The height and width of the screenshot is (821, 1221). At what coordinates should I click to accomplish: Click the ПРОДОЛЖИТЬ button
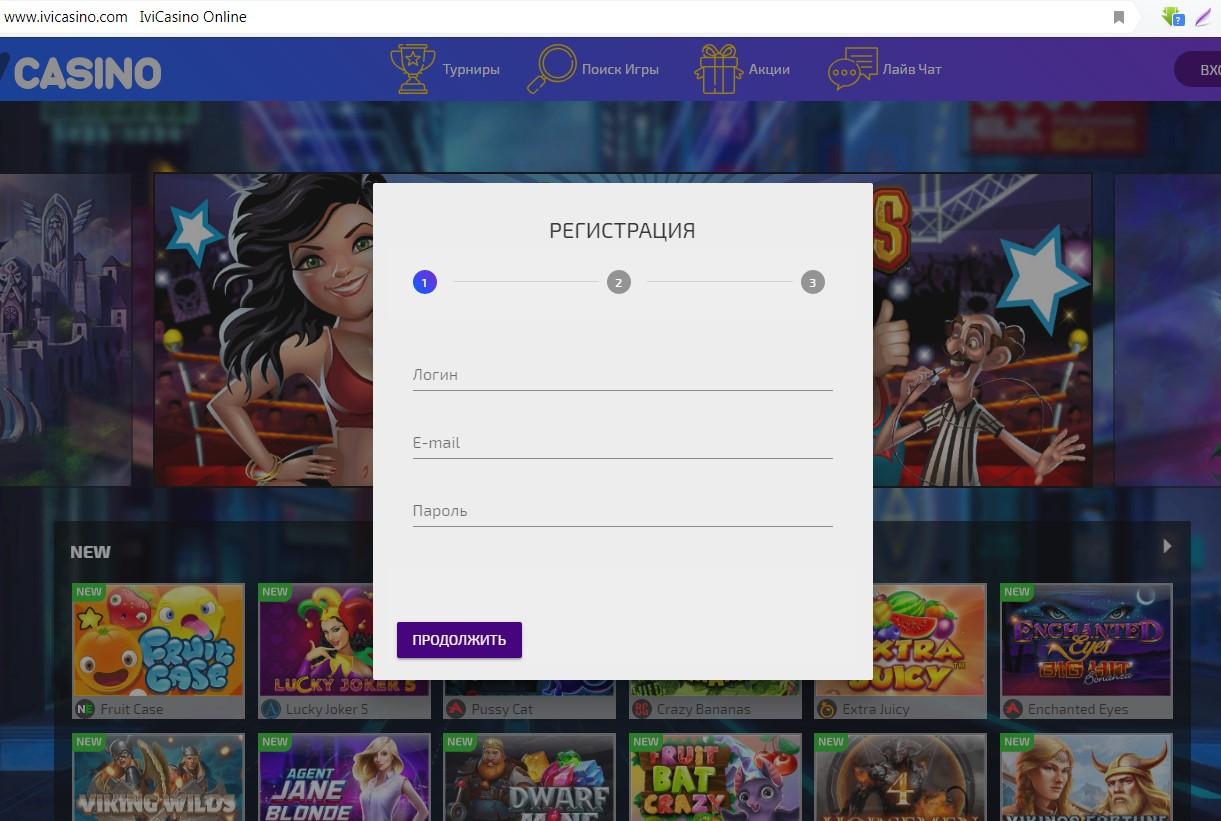click(x=459, y=640)
